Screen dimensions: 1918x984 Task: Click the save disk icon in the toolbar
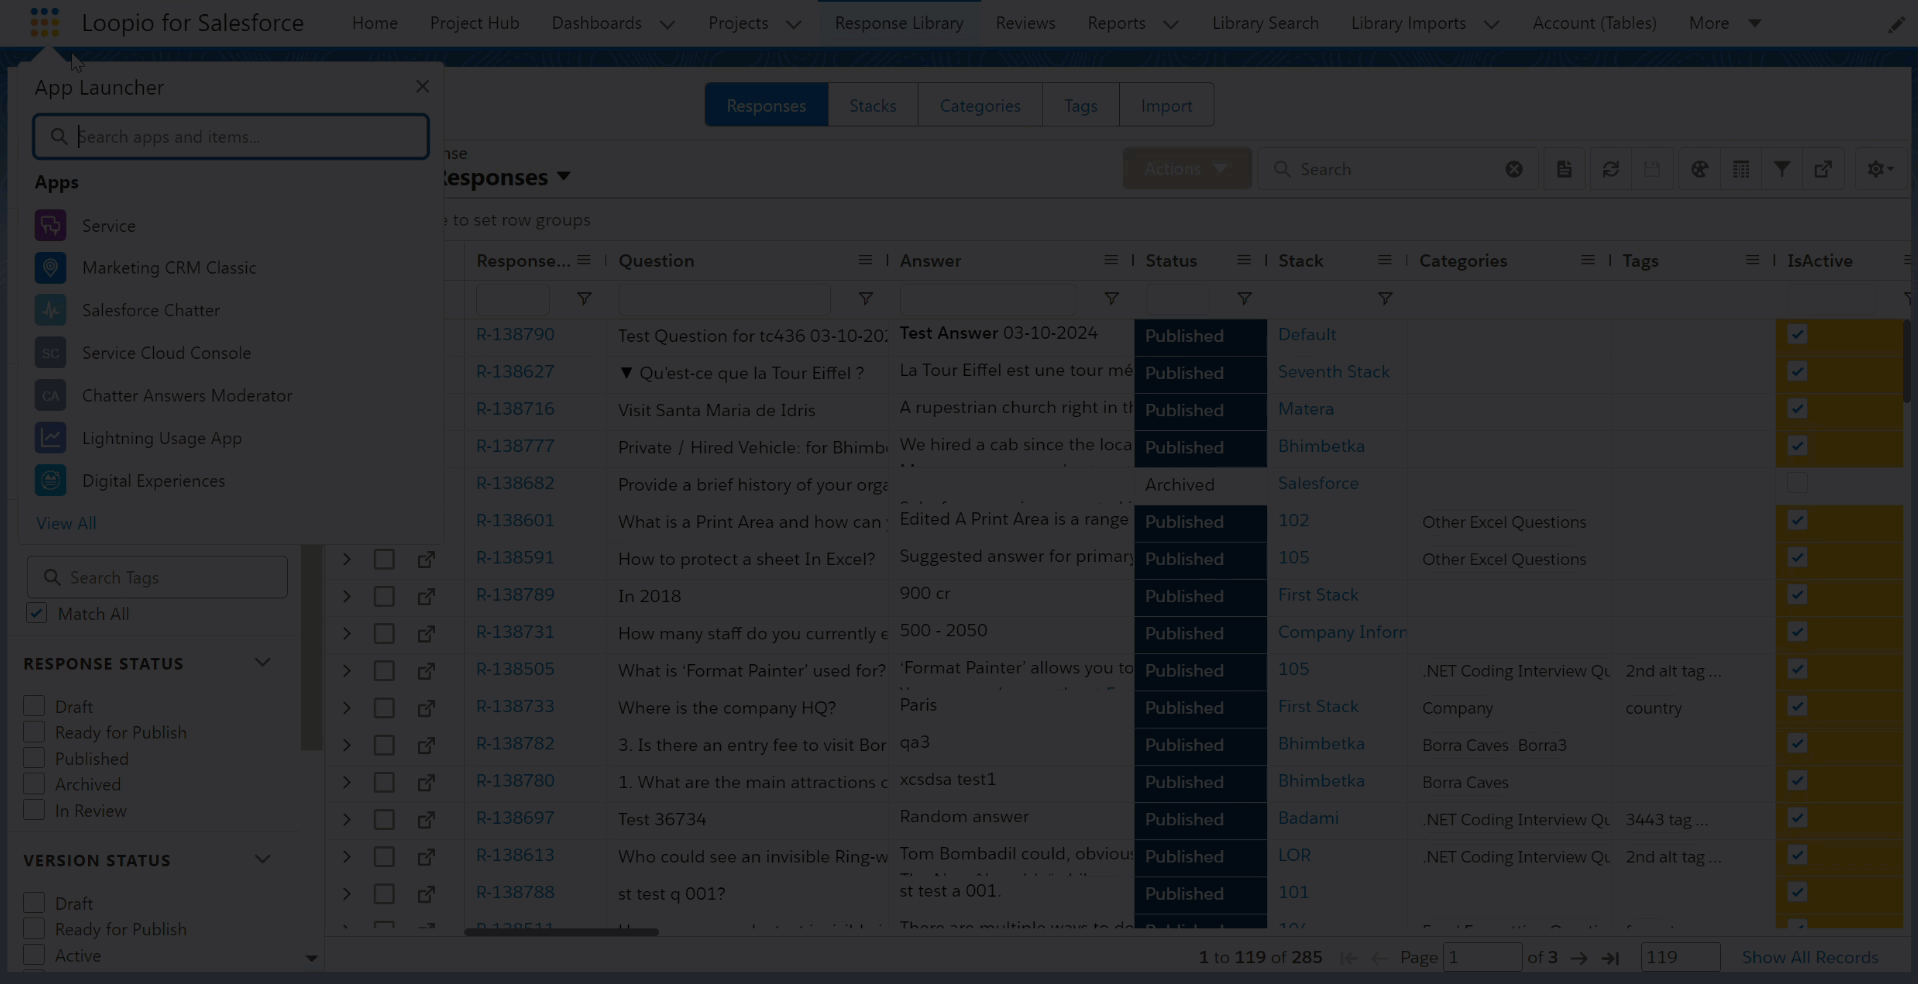1652,169
